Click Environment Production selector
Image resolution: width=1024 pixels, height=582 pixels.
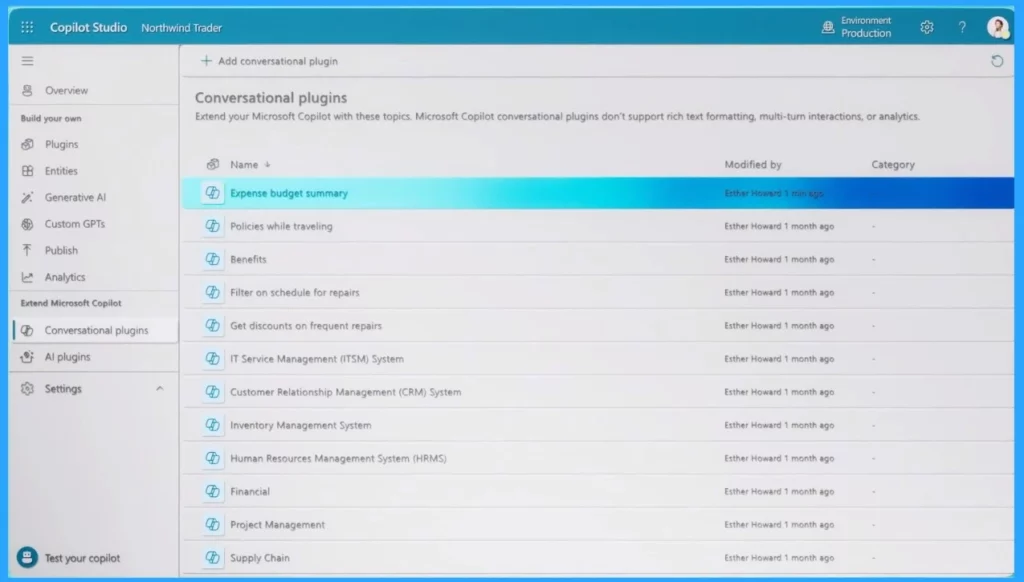point(856,27)
